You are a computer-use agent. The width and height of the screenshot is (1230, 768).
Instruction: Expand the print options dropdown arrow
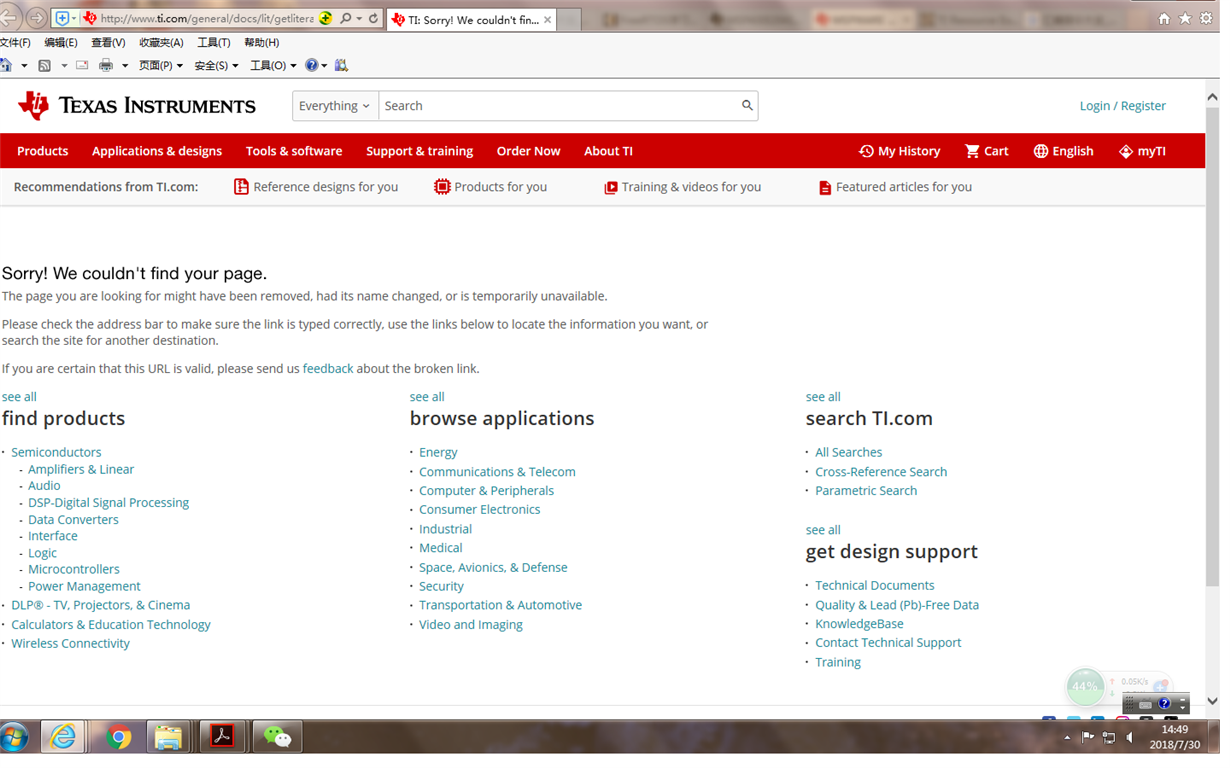125,65
